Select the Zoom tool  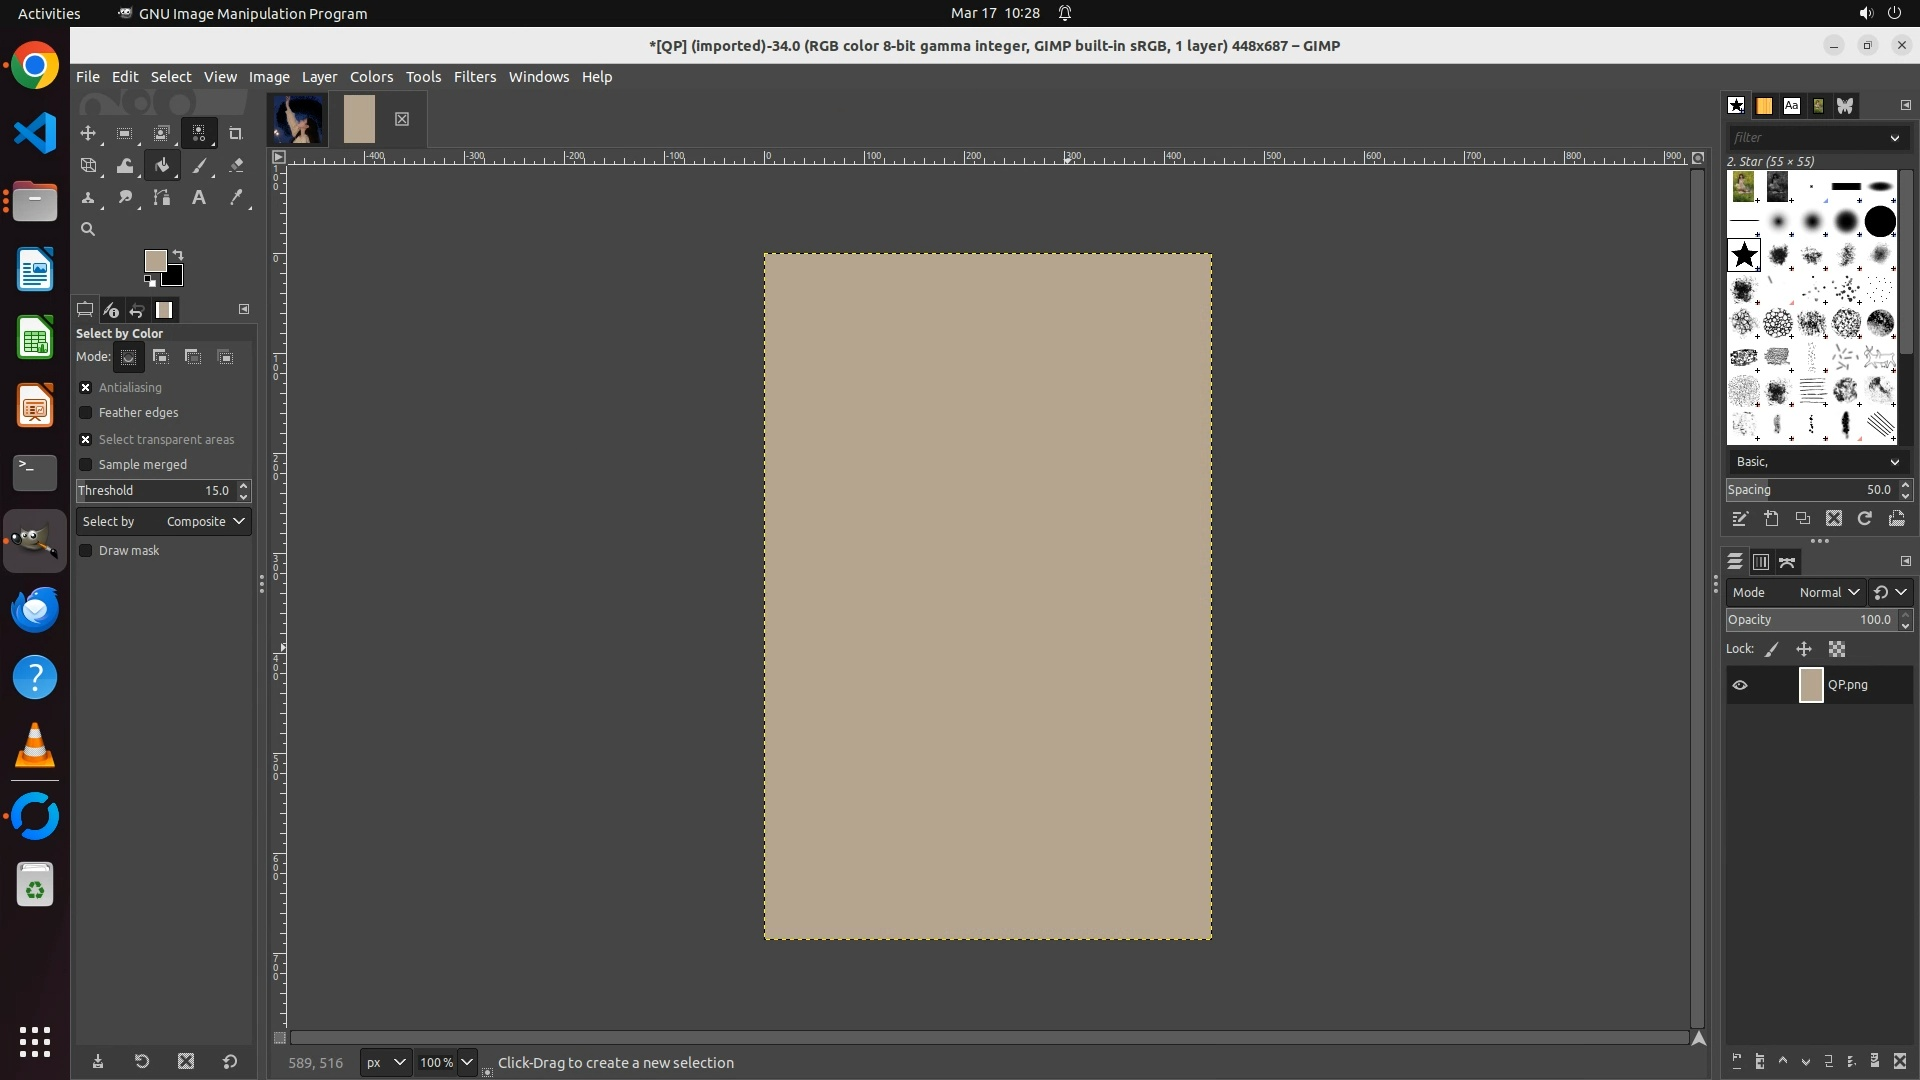88,229
